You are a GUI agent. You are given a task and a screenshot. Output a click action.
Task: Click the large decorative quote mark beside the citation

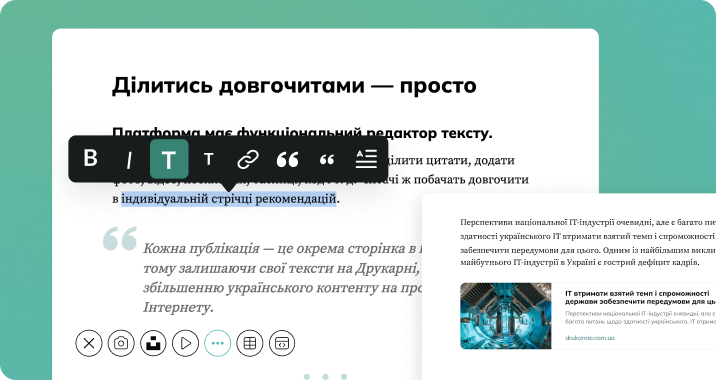coord(120,238)
